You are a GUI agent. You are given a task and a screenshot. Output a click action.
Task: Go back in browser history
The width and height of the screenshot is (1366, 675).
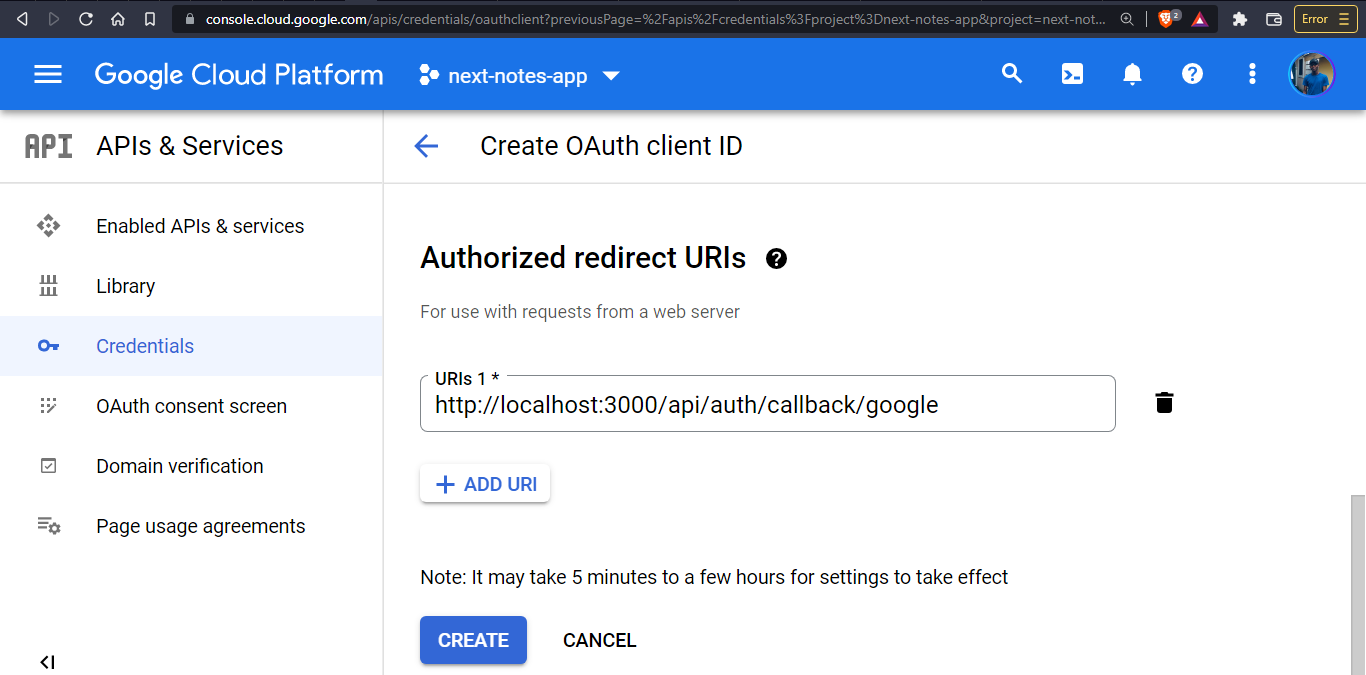[22, 19]
